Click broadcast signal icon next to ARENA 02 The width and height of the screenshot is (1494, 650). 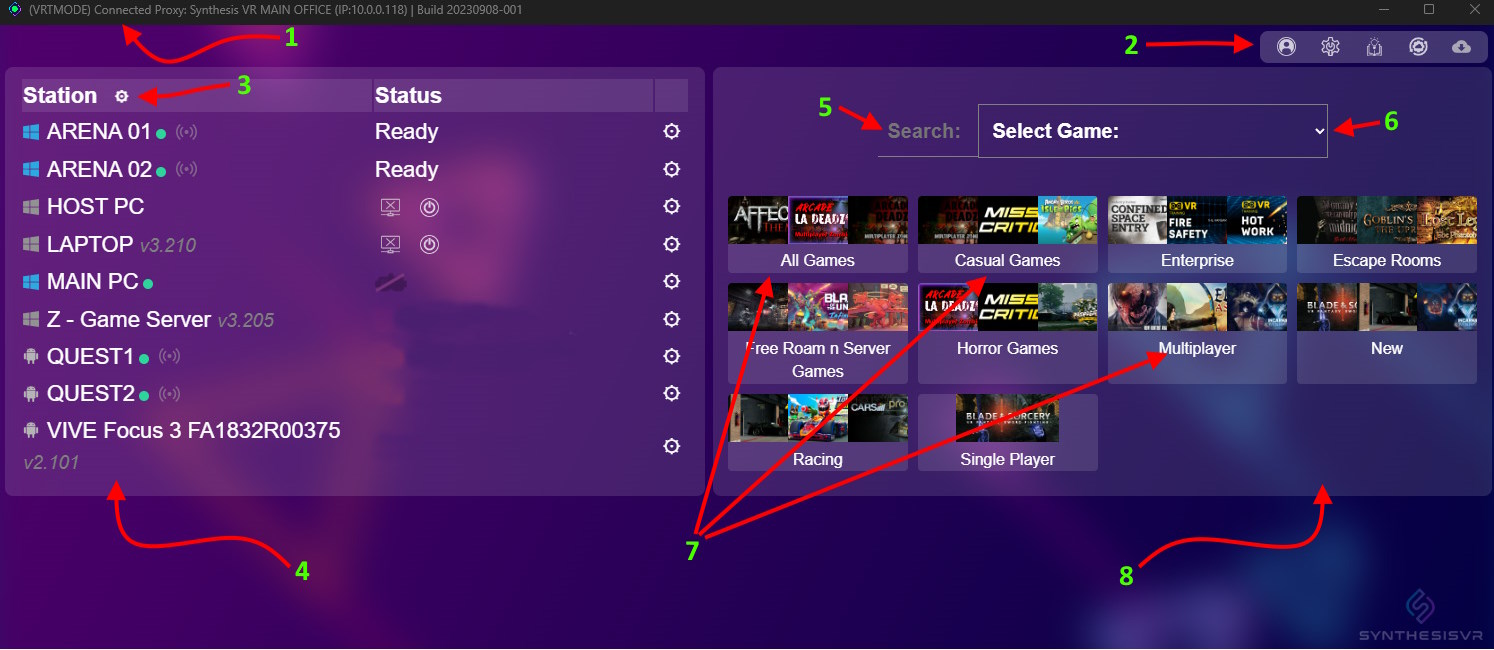click(x=186, y=170)
